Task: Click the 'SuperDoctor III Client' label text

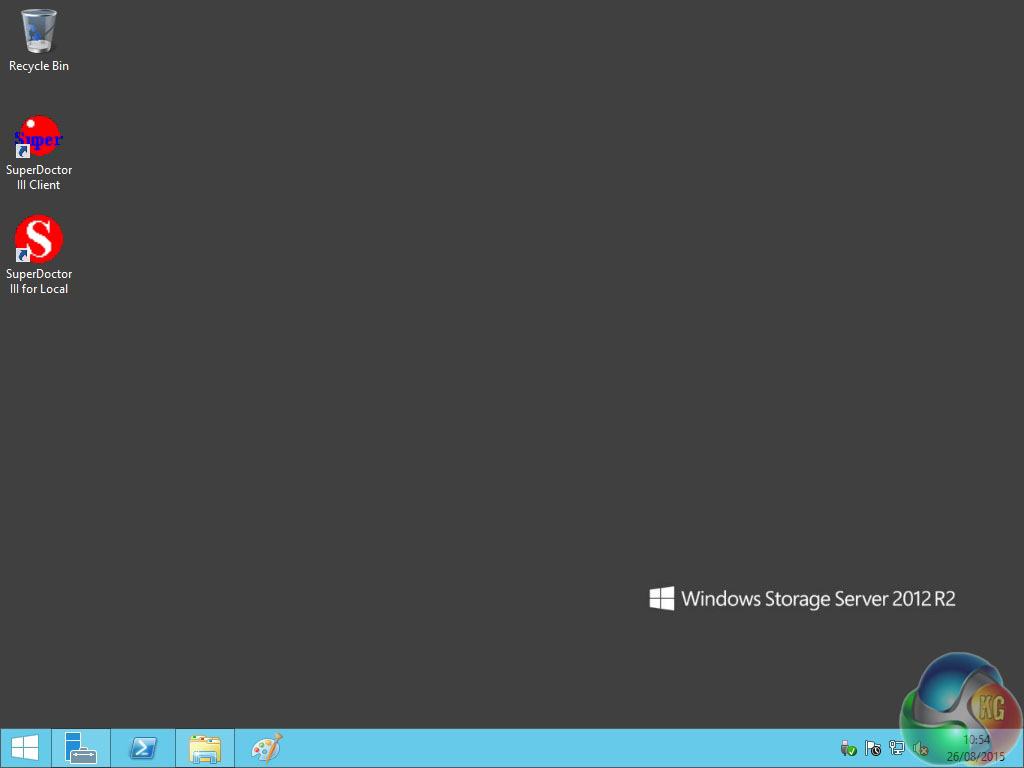Action: coord(39,177)
